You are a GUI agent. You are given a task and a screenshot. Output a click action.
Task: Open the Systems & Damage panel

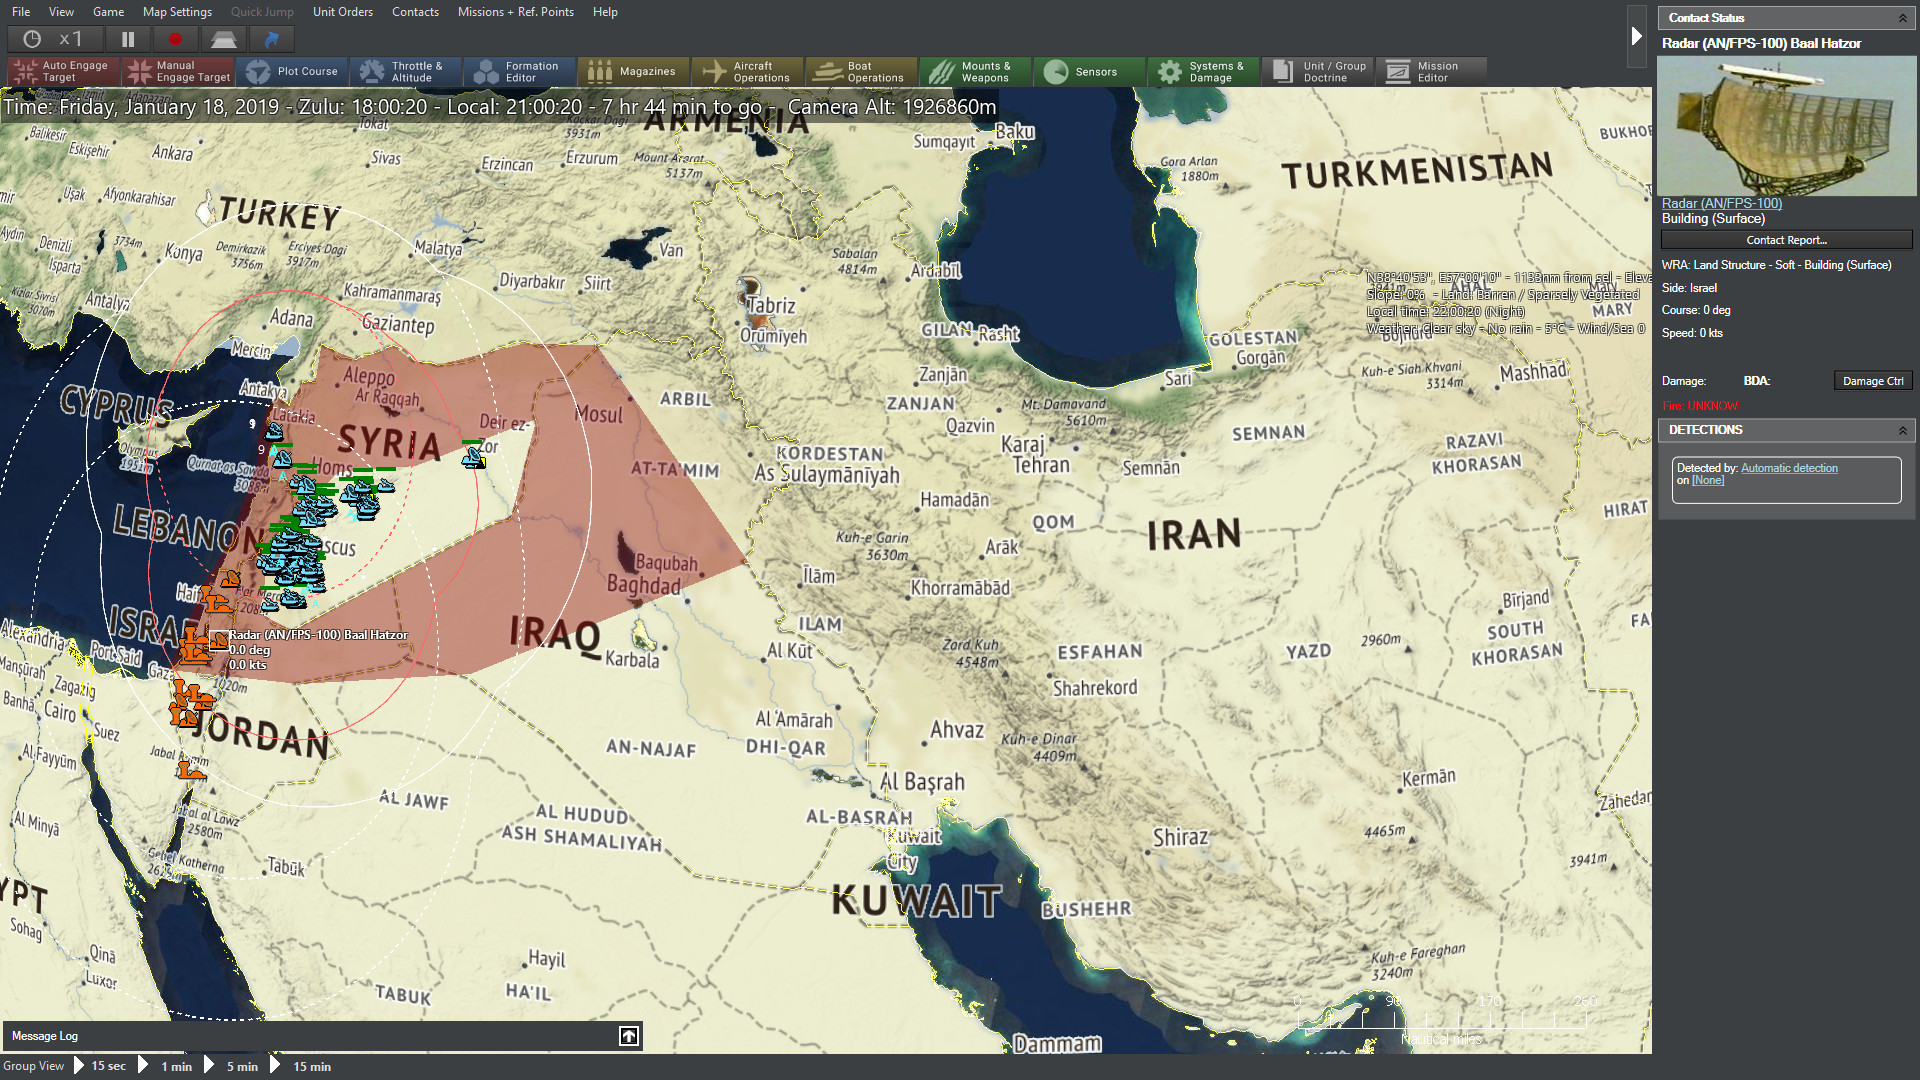tap(1203, 71)
